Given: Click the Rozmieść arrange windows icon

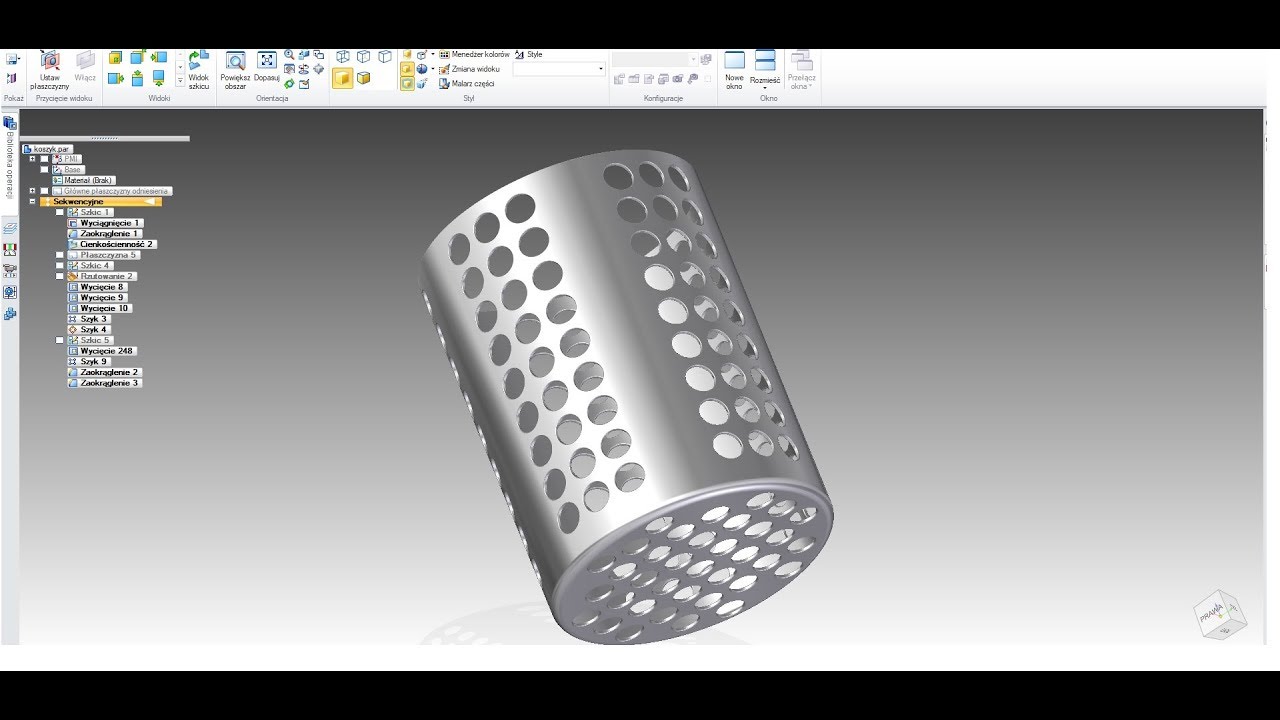Looking at the screenshot, I should [x=765, y=62].
